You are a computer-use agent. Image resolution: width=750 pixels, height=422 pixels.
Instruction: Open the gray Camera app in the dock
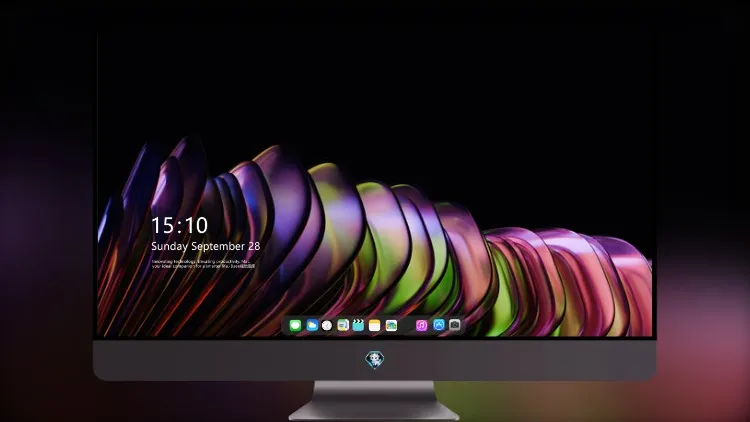[x=455, y=325]
